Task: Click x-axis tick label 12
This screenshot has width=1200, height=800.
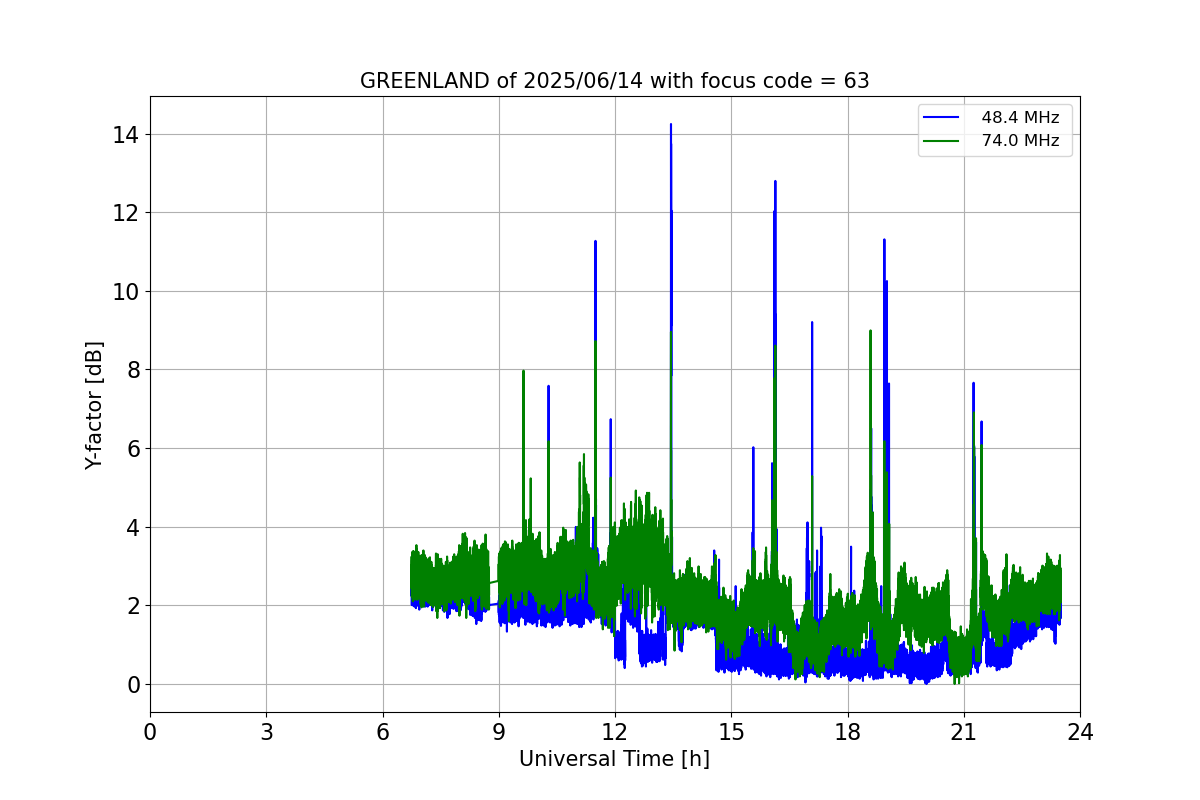Action: click(615, 732)
